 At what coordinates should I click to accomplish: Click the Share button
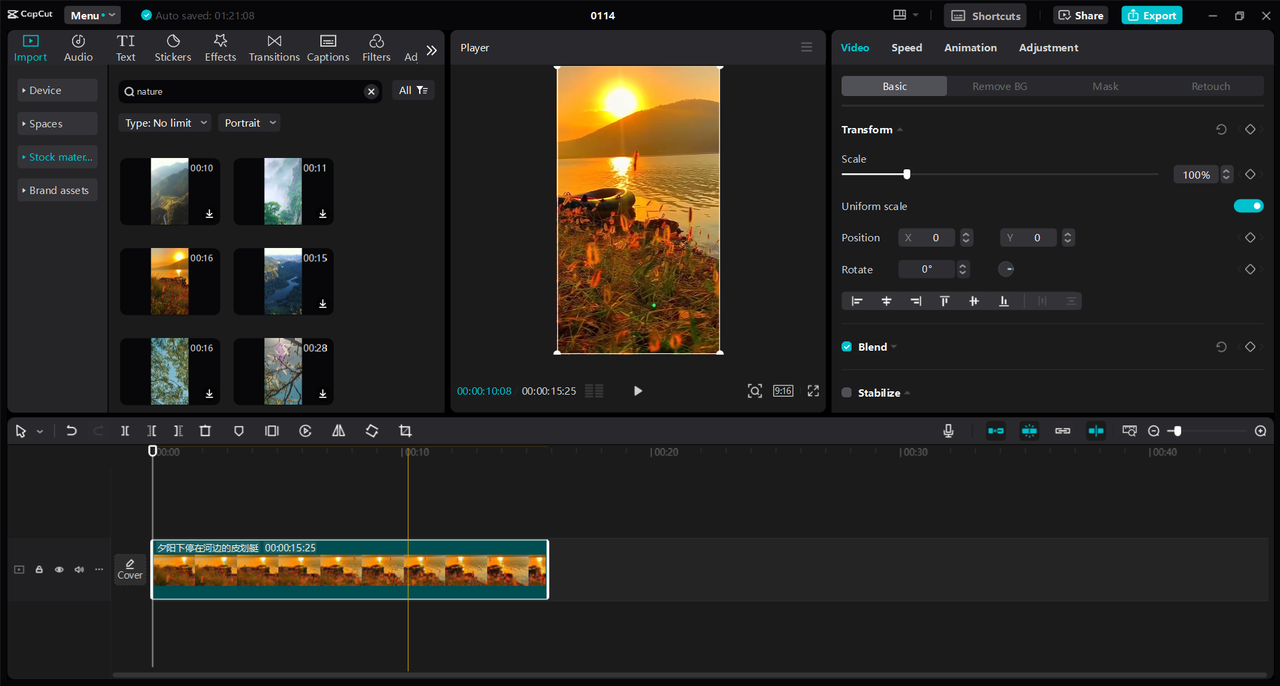pos(1080,15)
